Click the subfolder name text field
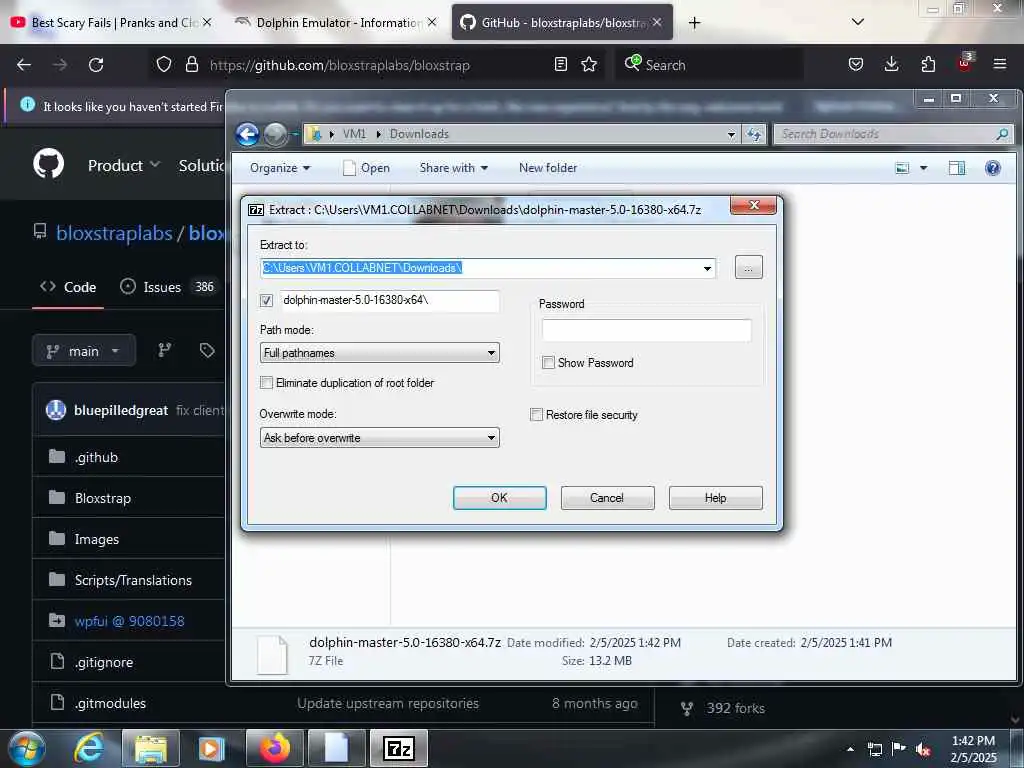This screenshot has width=1024, height=768. [x=390, y=301]
